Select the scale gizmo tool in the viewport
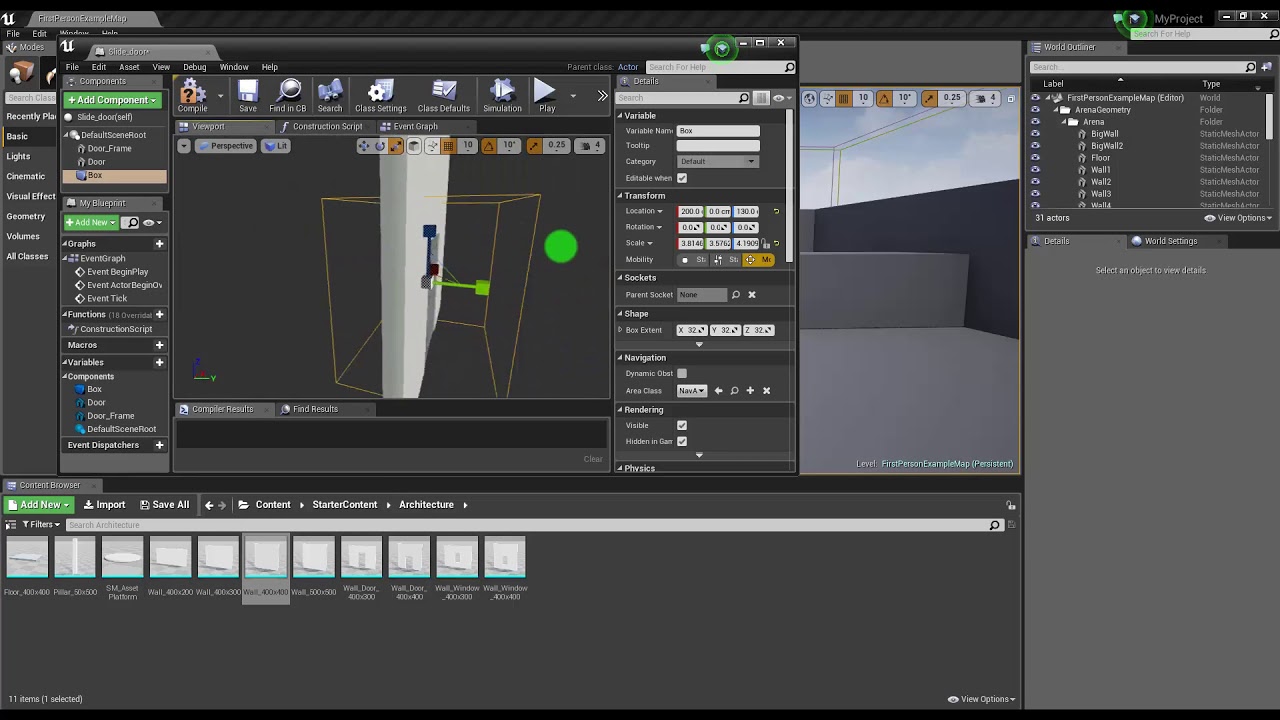The image size is (1280, 720). coord(396,146)
